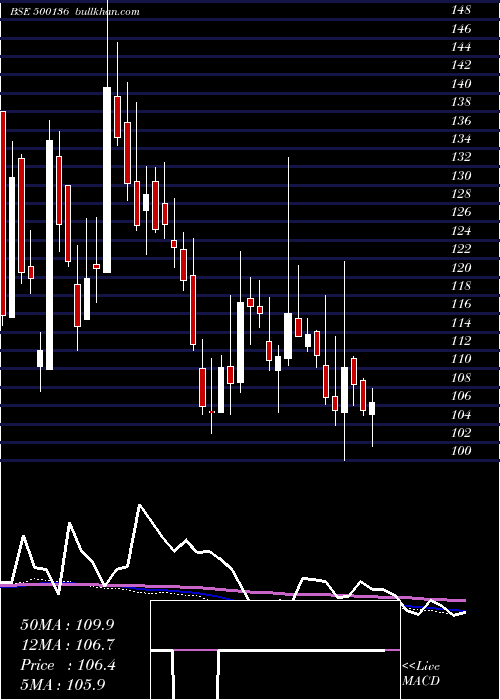Click the '12MA : 106.7' readout
This screenshot has height=700, width=500.
[67, 645]
